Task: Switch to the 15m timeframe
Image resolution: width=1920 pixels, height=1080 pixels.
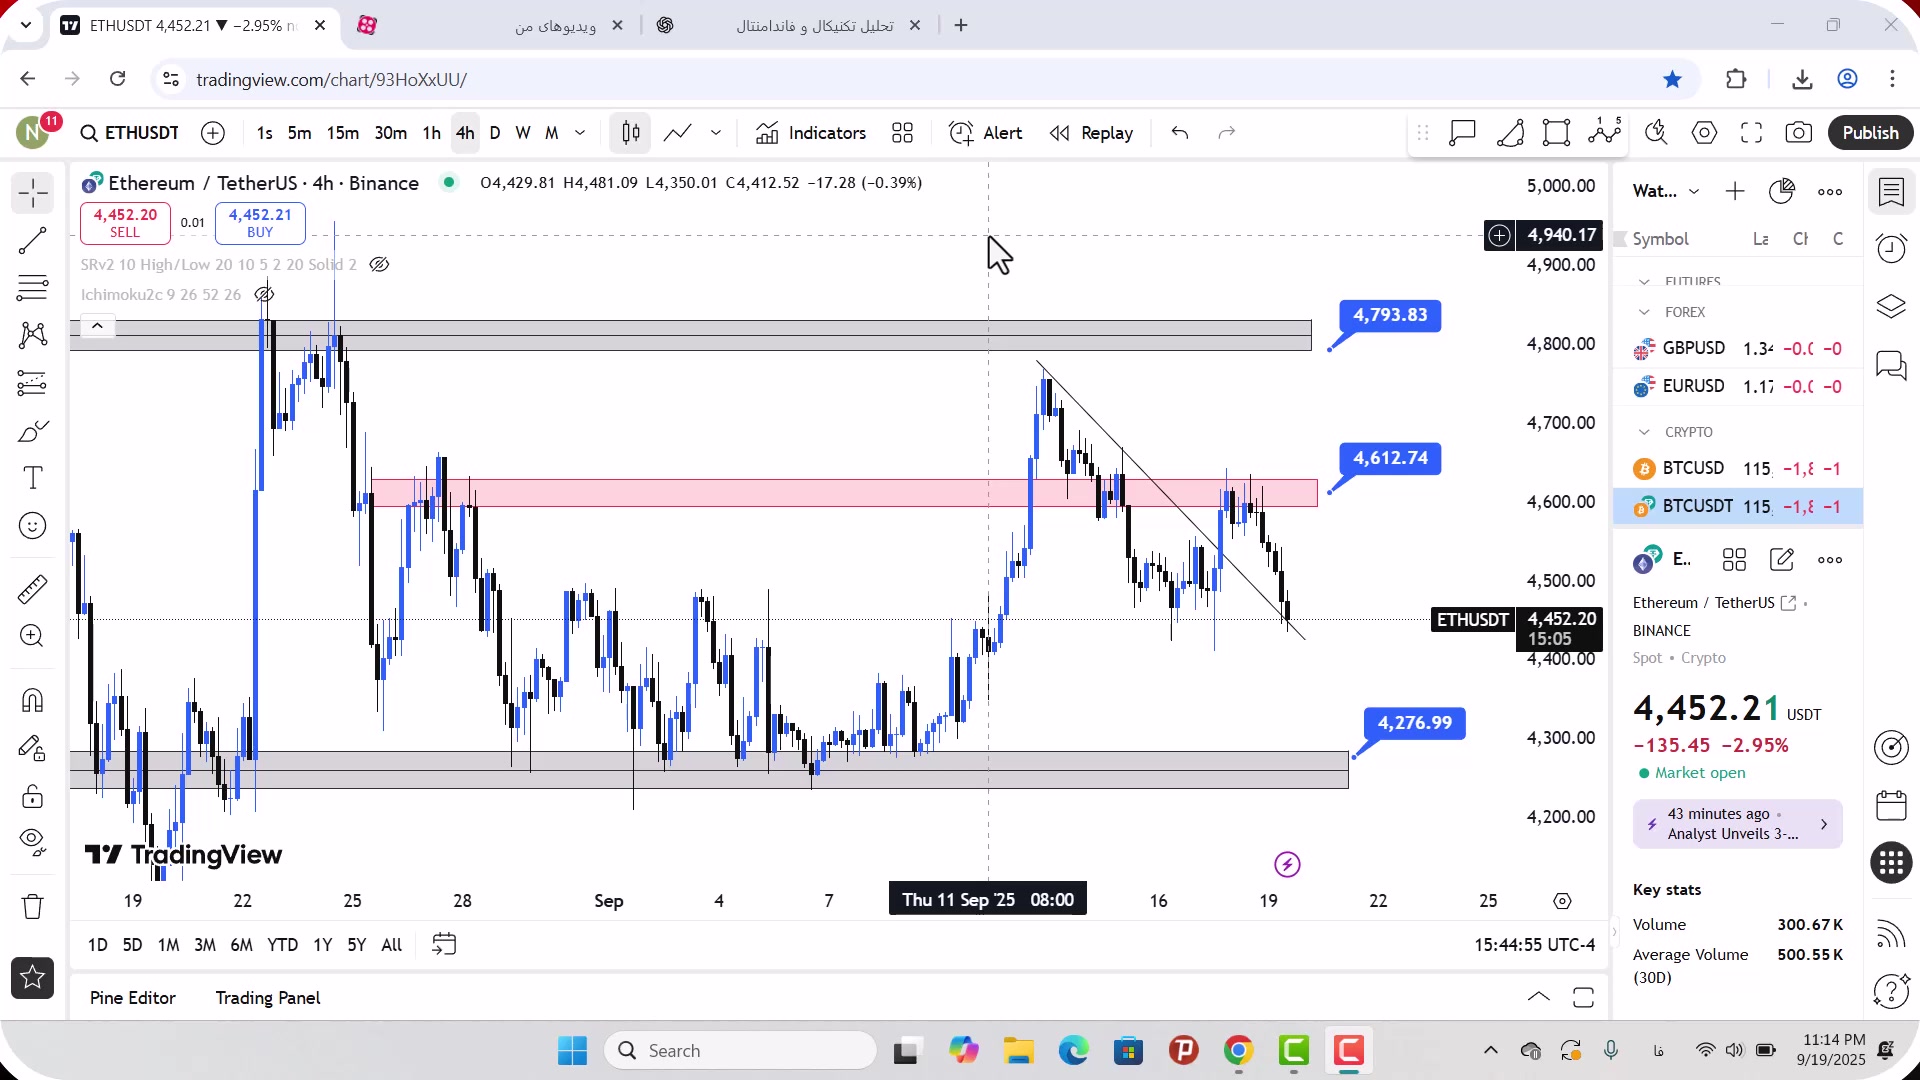Action: click(x=343, y=133)
